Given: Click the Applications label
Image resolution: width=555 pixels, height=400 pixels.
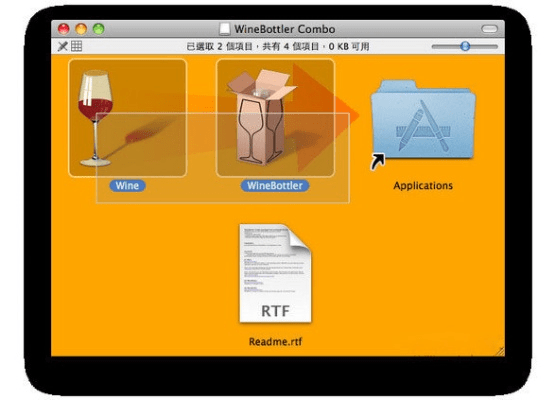Looking at the screenshot, I should 423,185.
